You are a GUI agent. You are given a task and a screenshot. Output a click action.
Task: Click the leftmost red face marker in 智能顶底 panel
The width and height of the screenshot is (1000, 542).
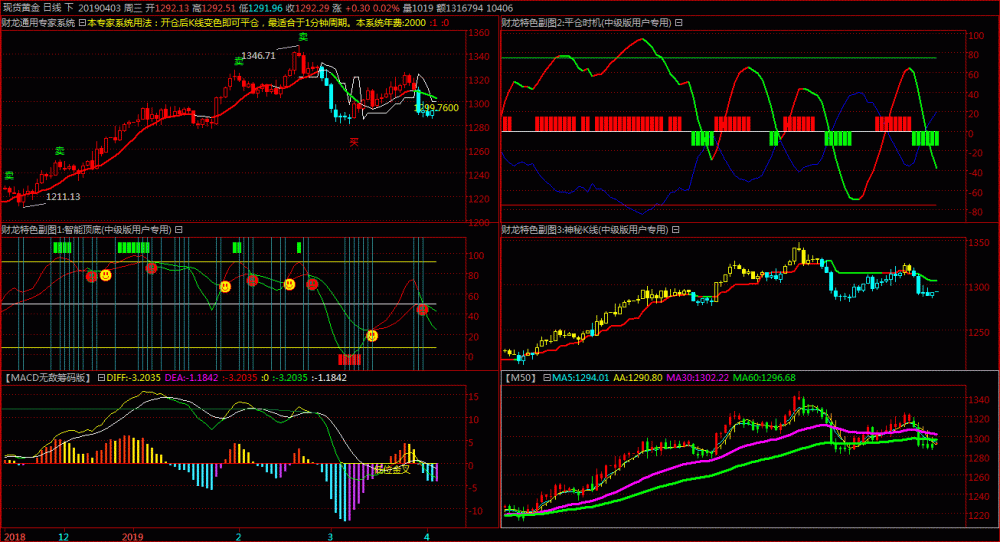pyautogui.click(x=91, y=276)
